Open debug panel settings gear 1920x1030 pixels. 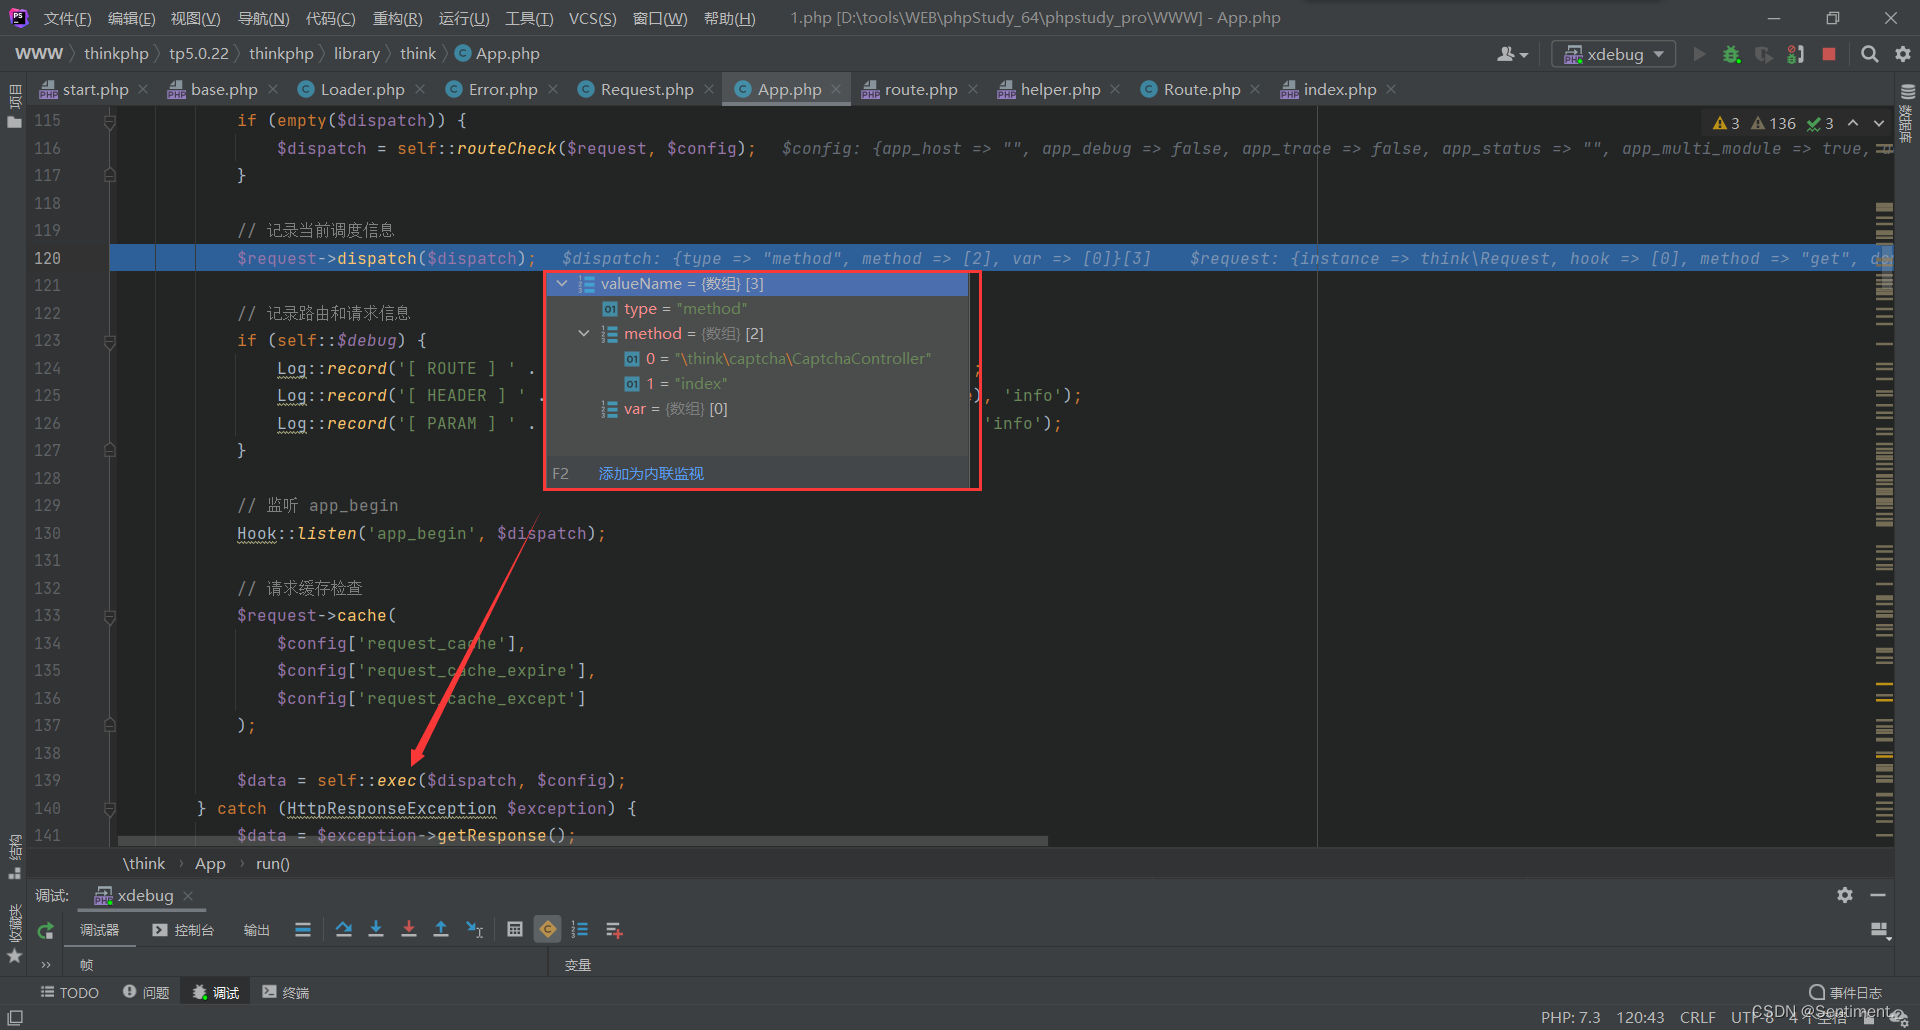[x=1845, y=895]
